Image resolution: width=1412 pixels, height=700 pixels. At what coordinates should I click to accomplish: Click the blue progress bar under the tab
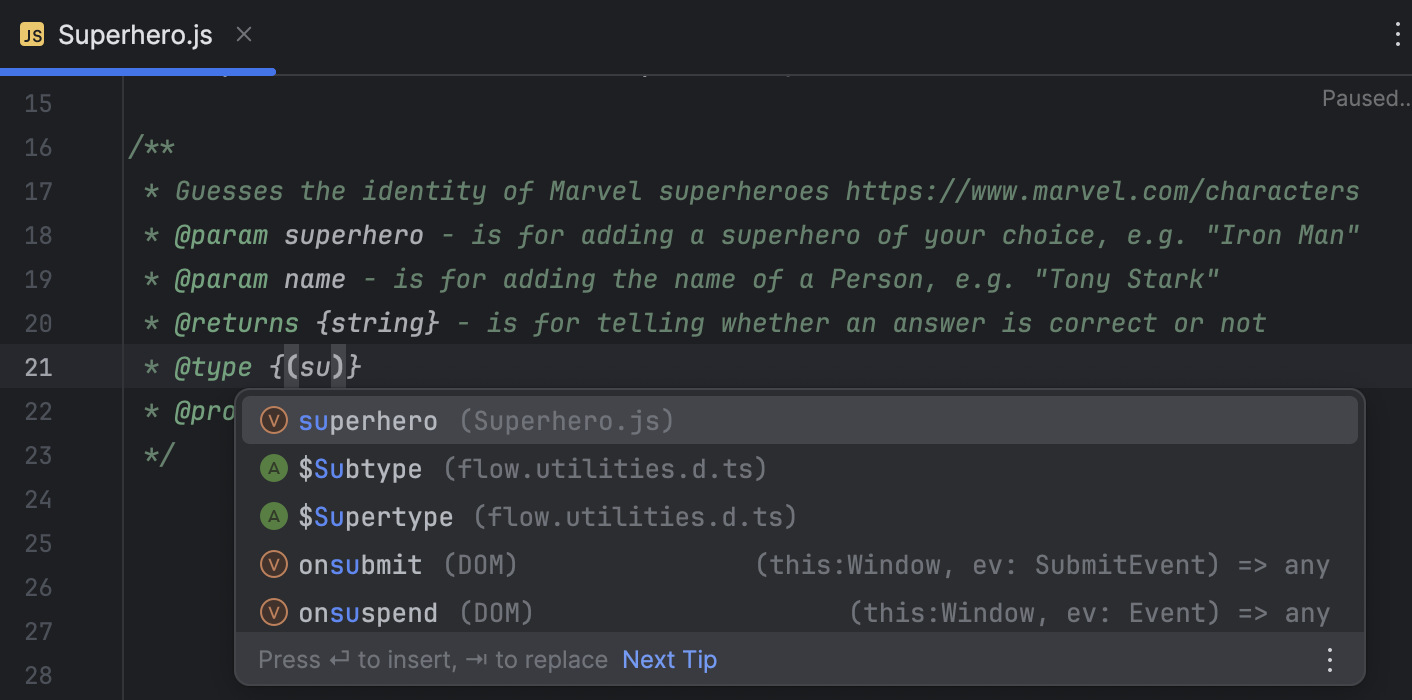coord(138,71)
